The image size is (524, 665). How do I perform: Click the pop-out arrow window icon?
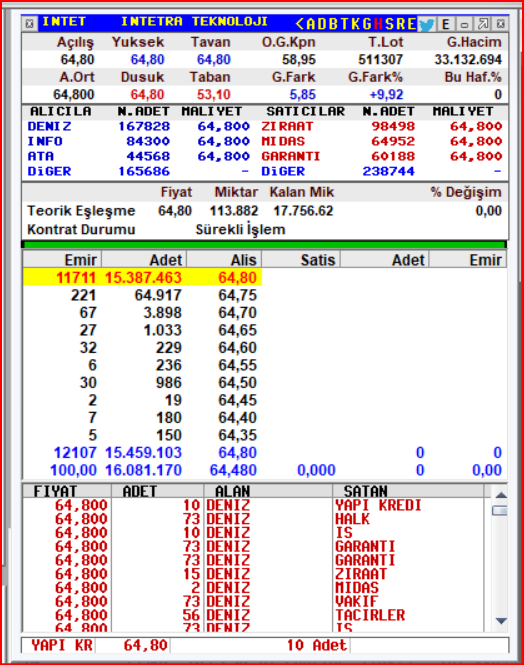(483, 24)
